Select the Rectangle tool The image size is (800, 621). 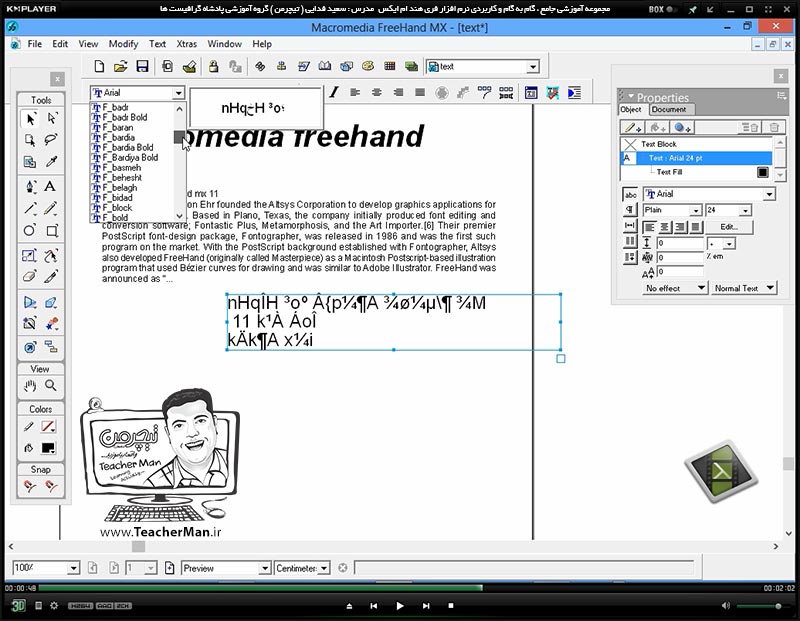coord(52,231)
